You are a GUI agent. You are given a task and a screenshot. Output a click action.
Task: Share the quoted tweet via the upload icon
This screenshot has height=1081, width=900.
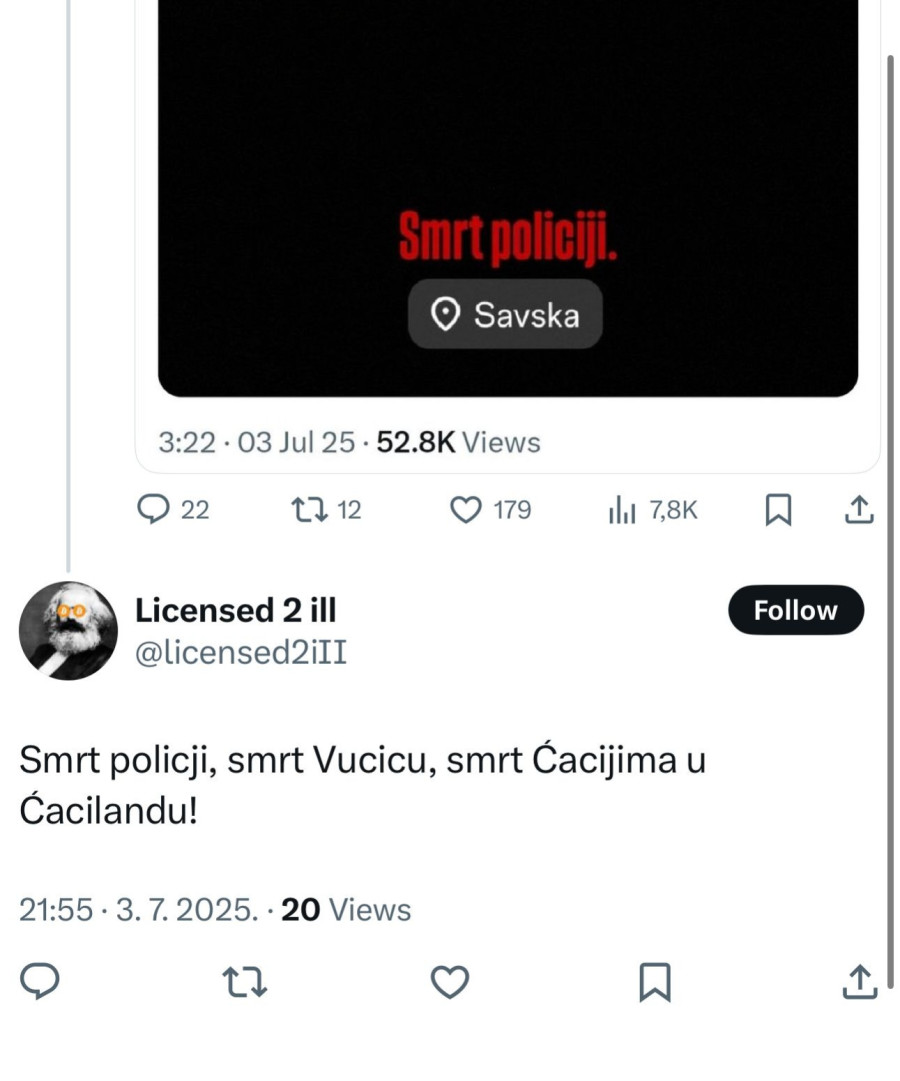pos(861,510)
